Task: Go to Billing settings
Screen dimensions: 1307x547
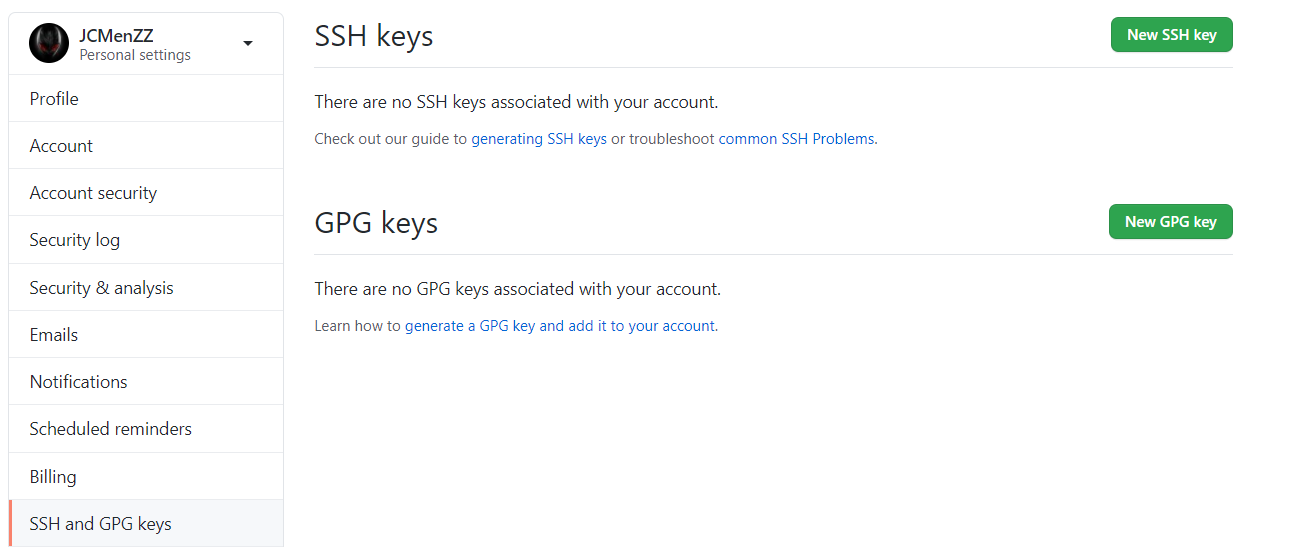Action: 53,477
